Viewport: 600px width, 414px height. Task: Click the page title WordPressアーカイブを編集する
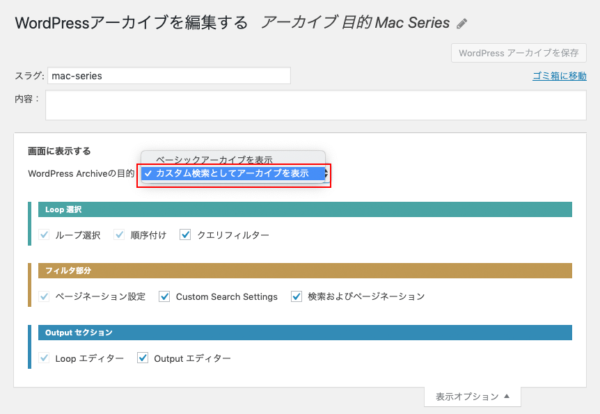click(131, 23)
